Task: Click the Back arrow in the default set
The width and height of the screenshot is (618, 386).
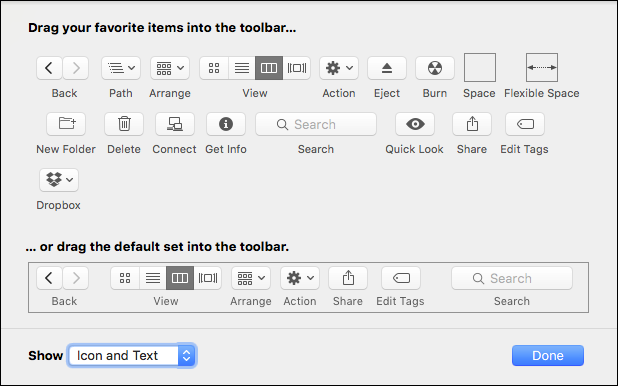Action: tap(49, 278)
